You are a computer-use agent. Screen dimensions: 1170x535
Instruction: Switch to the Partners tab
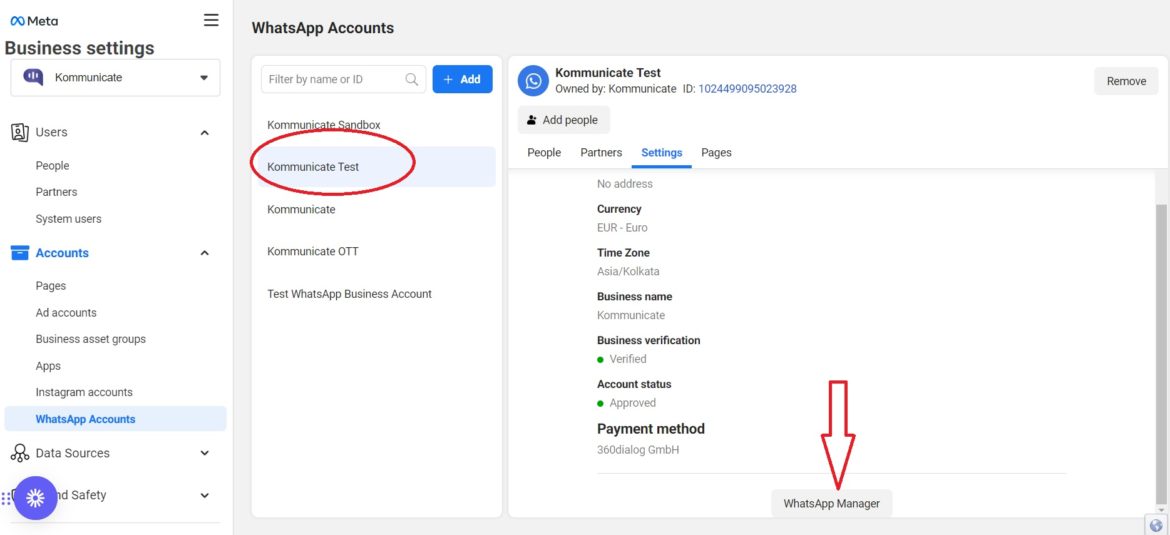tap(601, 153)
